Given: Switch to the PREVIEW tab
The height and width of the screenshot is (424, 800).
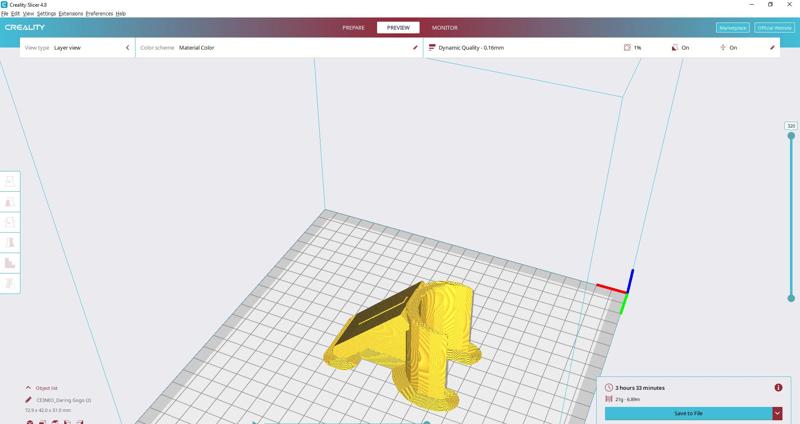Looking at the screenshot, I should 398,28.
